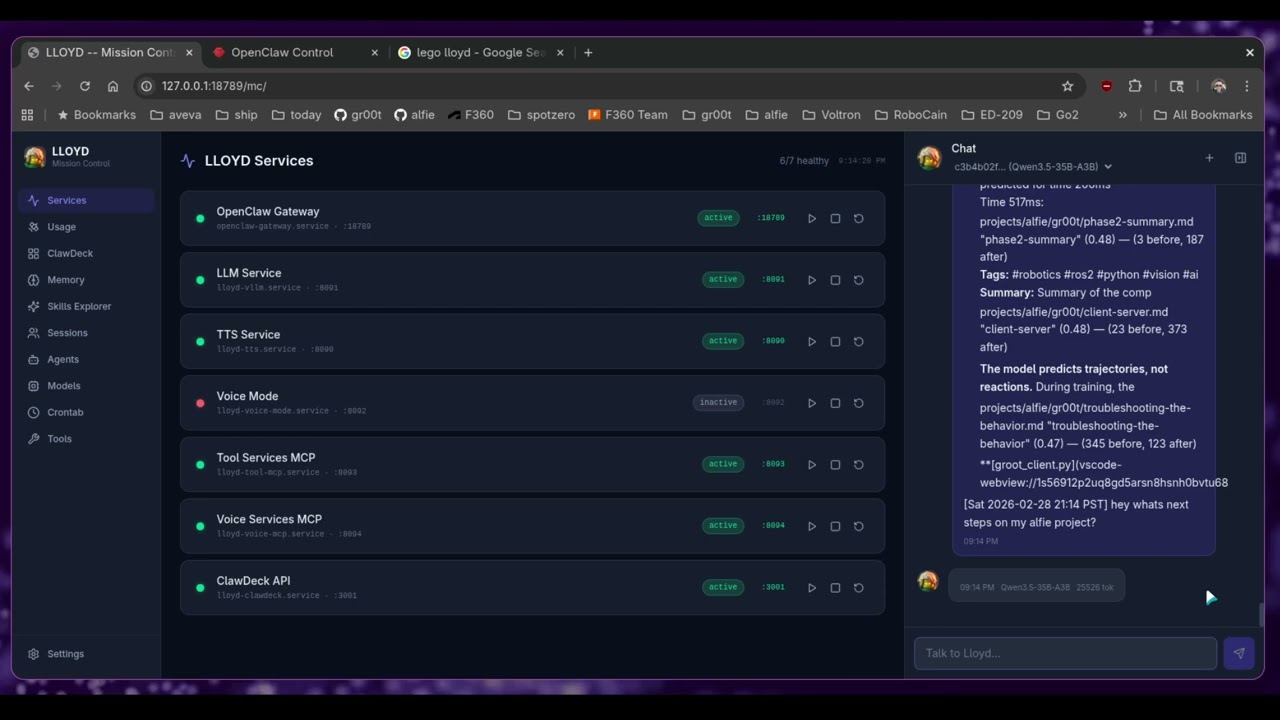Open the Voltron bookmarks folder

click(831, 115)
